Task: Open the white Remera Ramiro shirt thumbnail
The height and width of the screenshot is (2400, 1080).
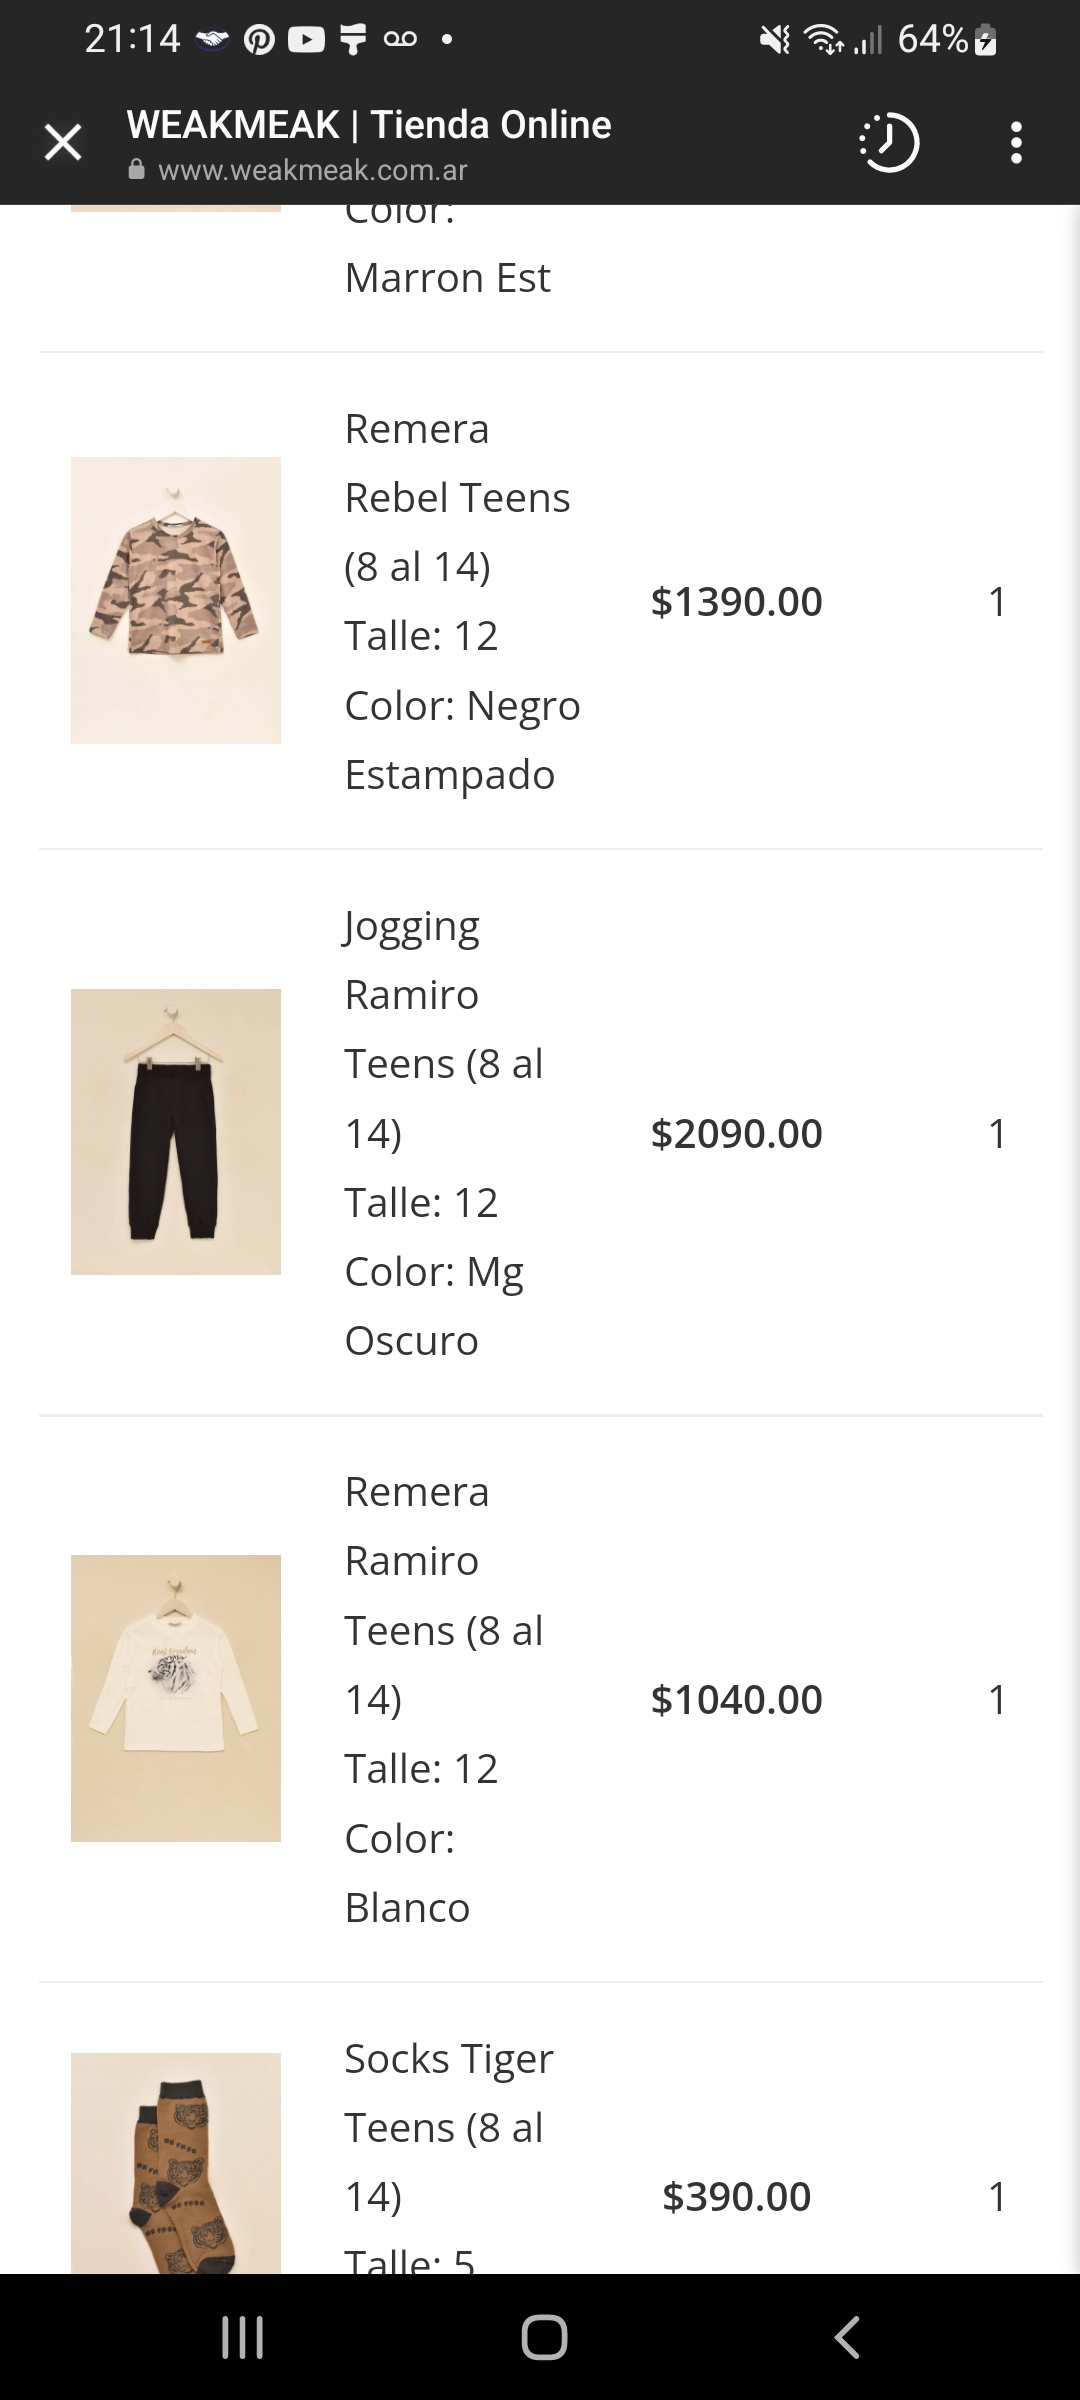Action: click(176, 1698)
